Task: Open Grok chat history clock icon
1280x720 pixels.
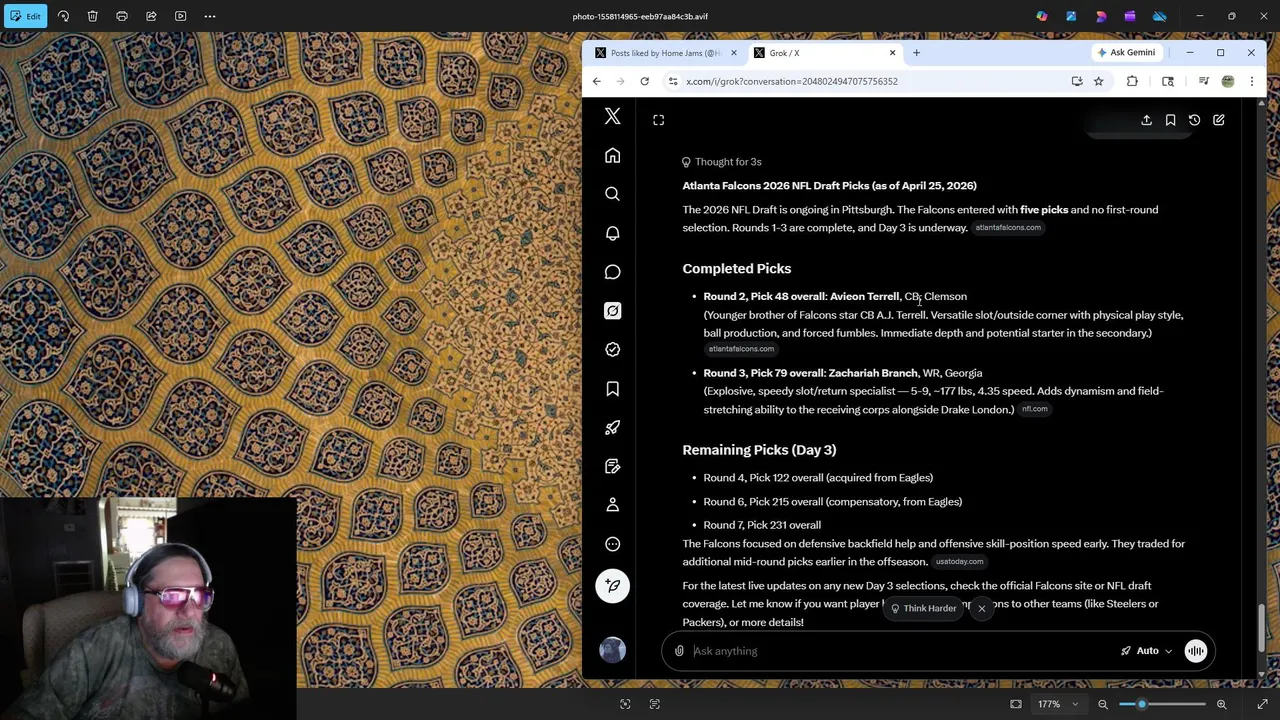Action: (x=1194, y=120)
